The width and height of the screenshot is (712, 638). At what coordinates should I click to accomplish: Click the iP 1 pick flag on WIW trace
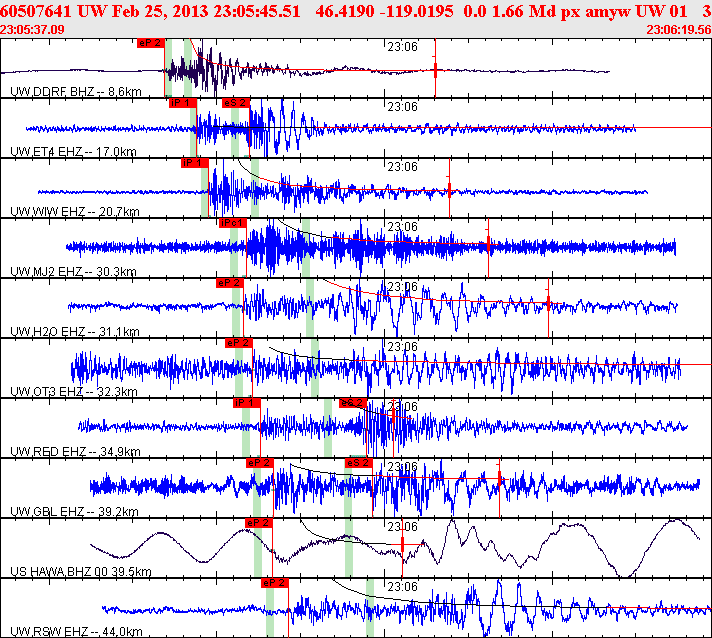pyautogui.click(x=194, y=163)
